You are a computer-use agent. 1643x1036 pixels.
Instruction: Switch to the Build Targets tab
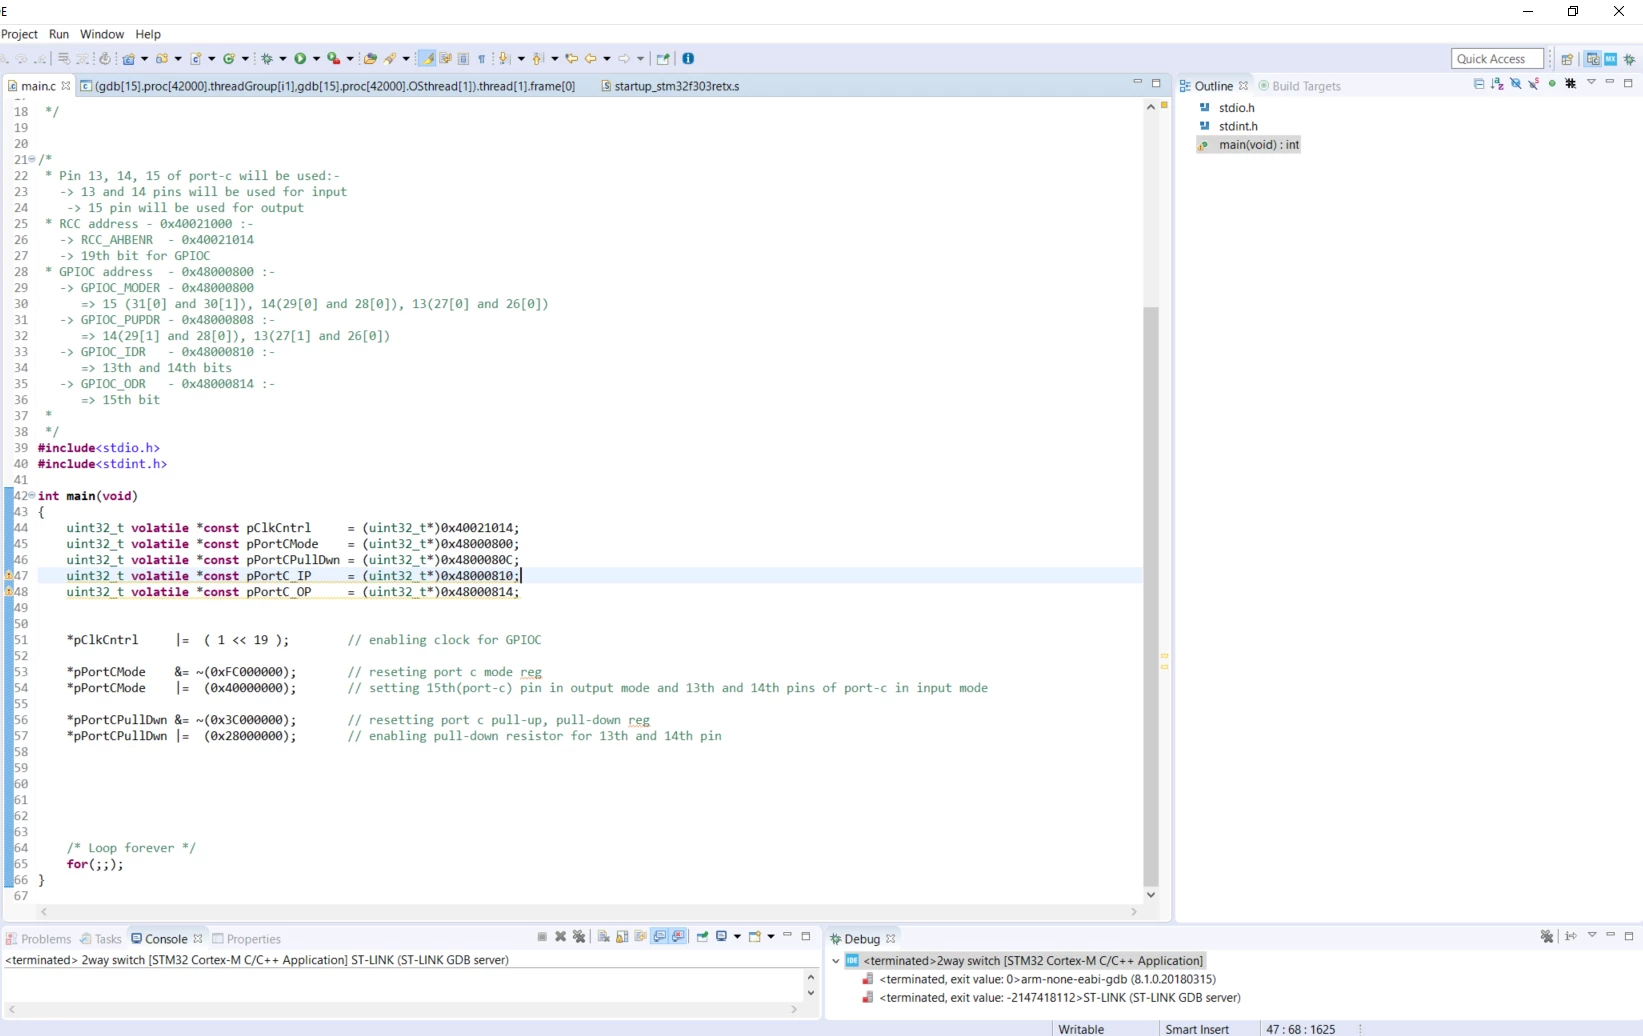coord(1299,86)
